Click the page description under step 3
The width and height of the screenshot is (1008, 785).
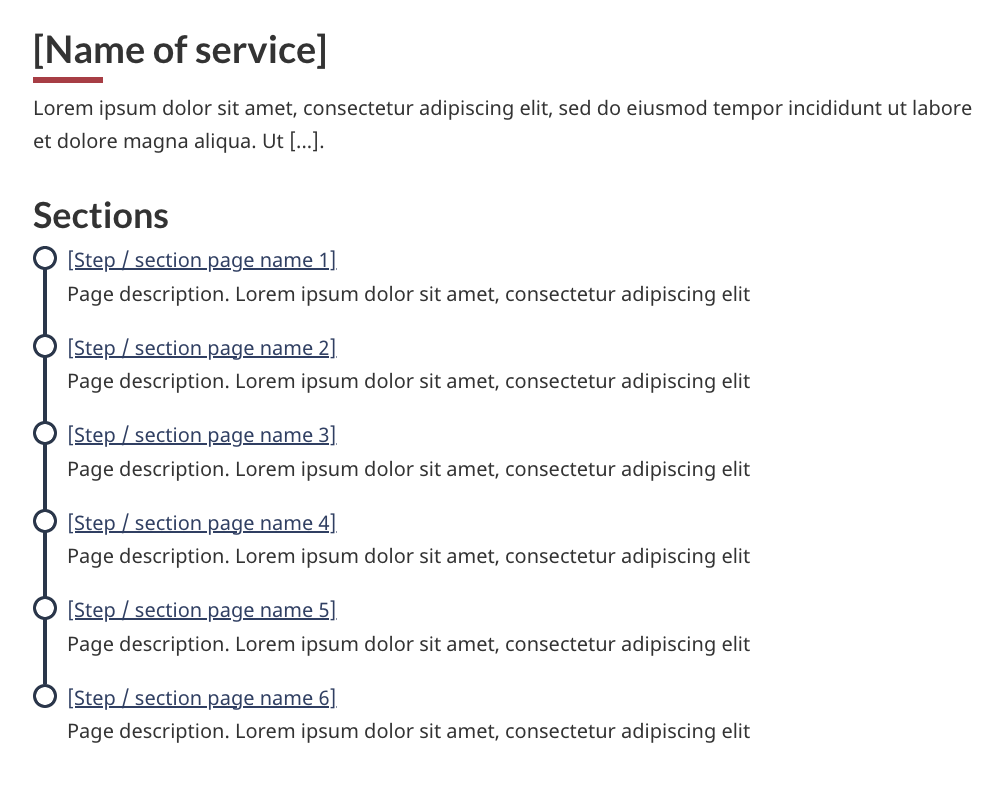408,469
